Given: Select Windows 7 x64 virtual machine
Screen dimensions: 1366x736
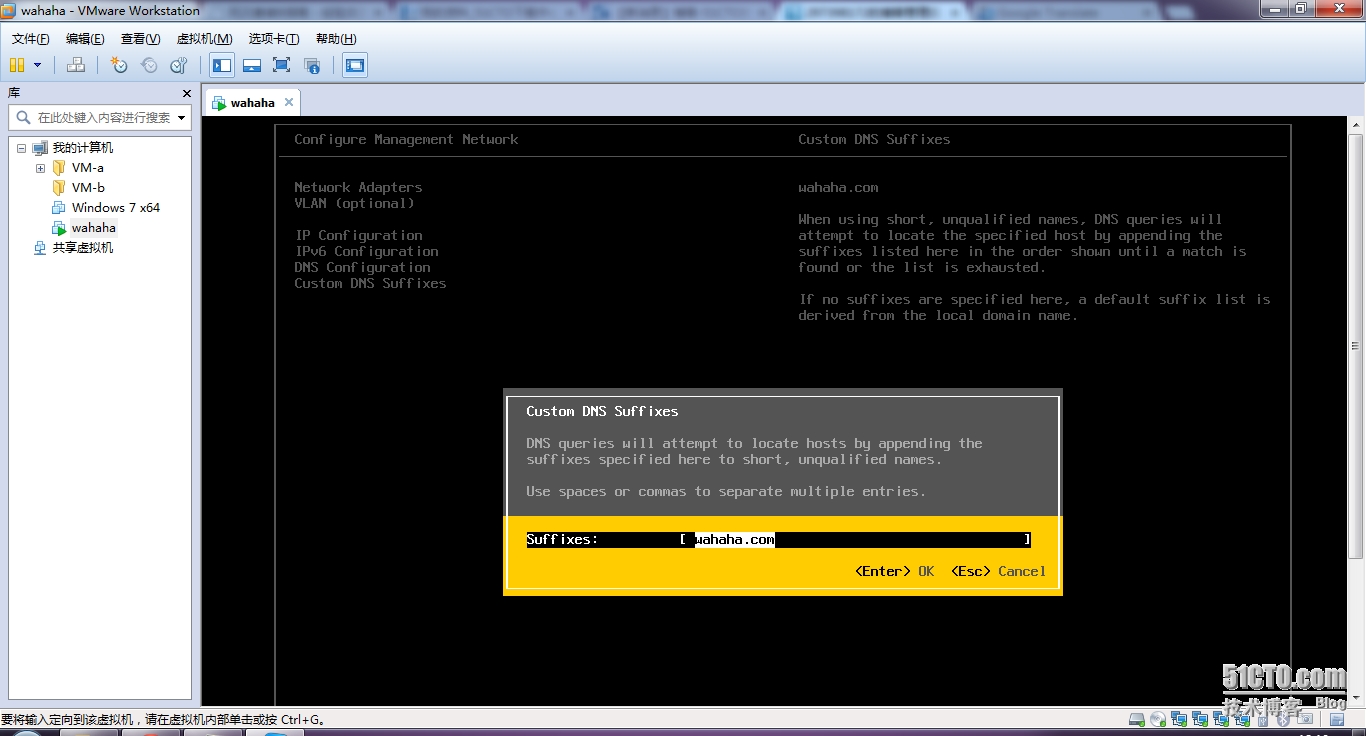Looking at the screenshot, I should tap(115, 208).
